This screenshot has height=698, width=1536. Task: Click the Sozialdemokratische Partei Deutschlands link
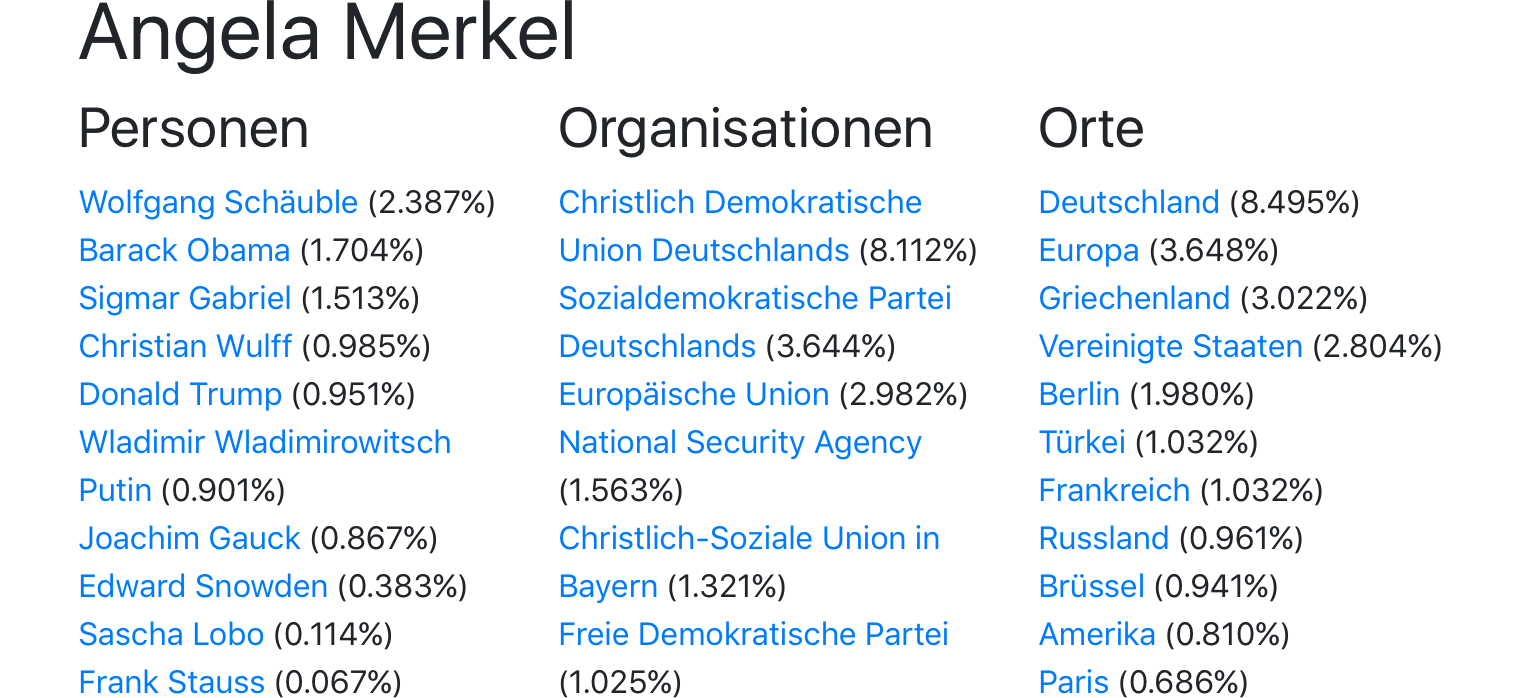(x=754, y=299)
